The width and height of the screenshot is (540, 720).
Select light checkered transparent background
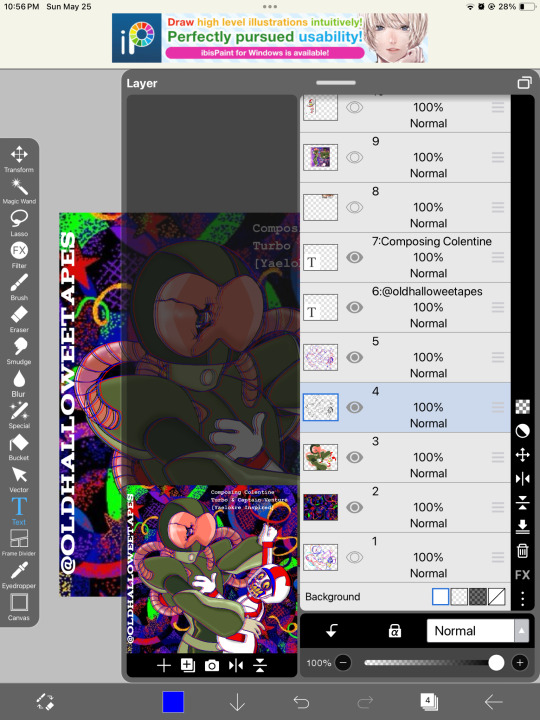[x=459, y=596]
